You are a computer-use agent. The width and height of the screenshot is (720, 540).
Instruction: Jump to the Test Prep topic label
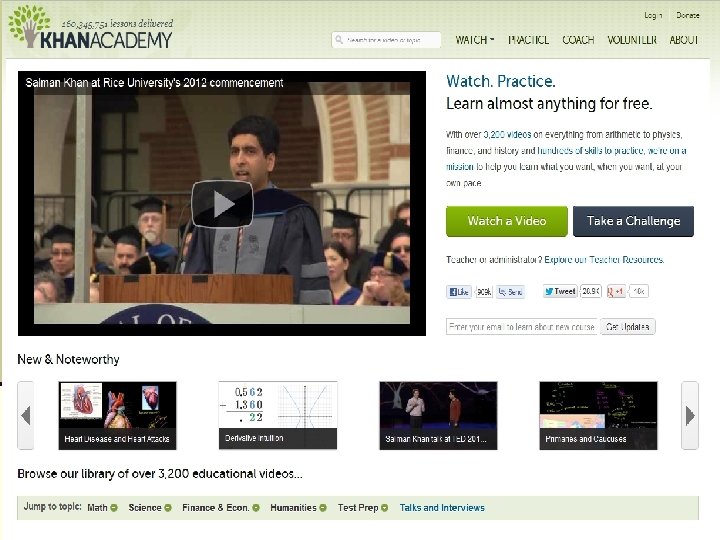pyautogui.click(x=358, y=508)
